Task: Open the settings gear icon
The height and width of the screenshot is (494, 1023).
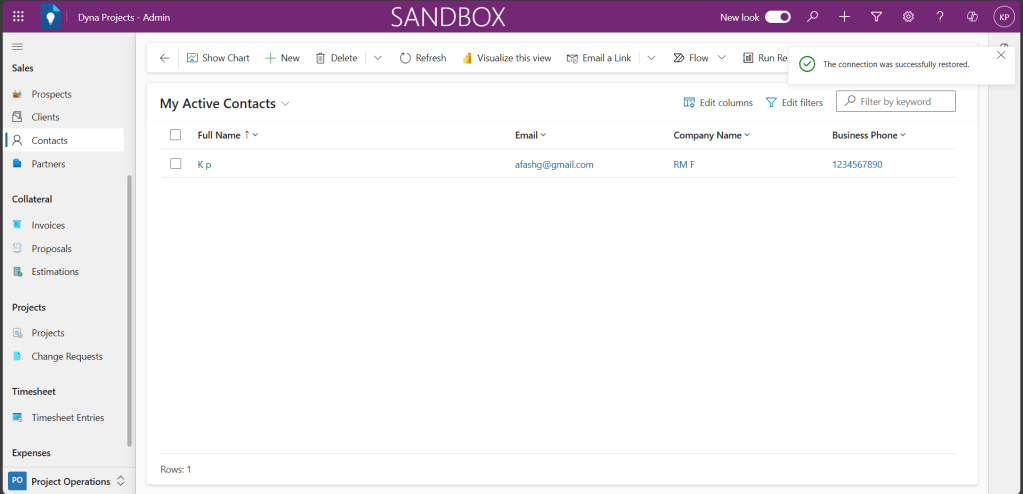Action: (908, 17)
